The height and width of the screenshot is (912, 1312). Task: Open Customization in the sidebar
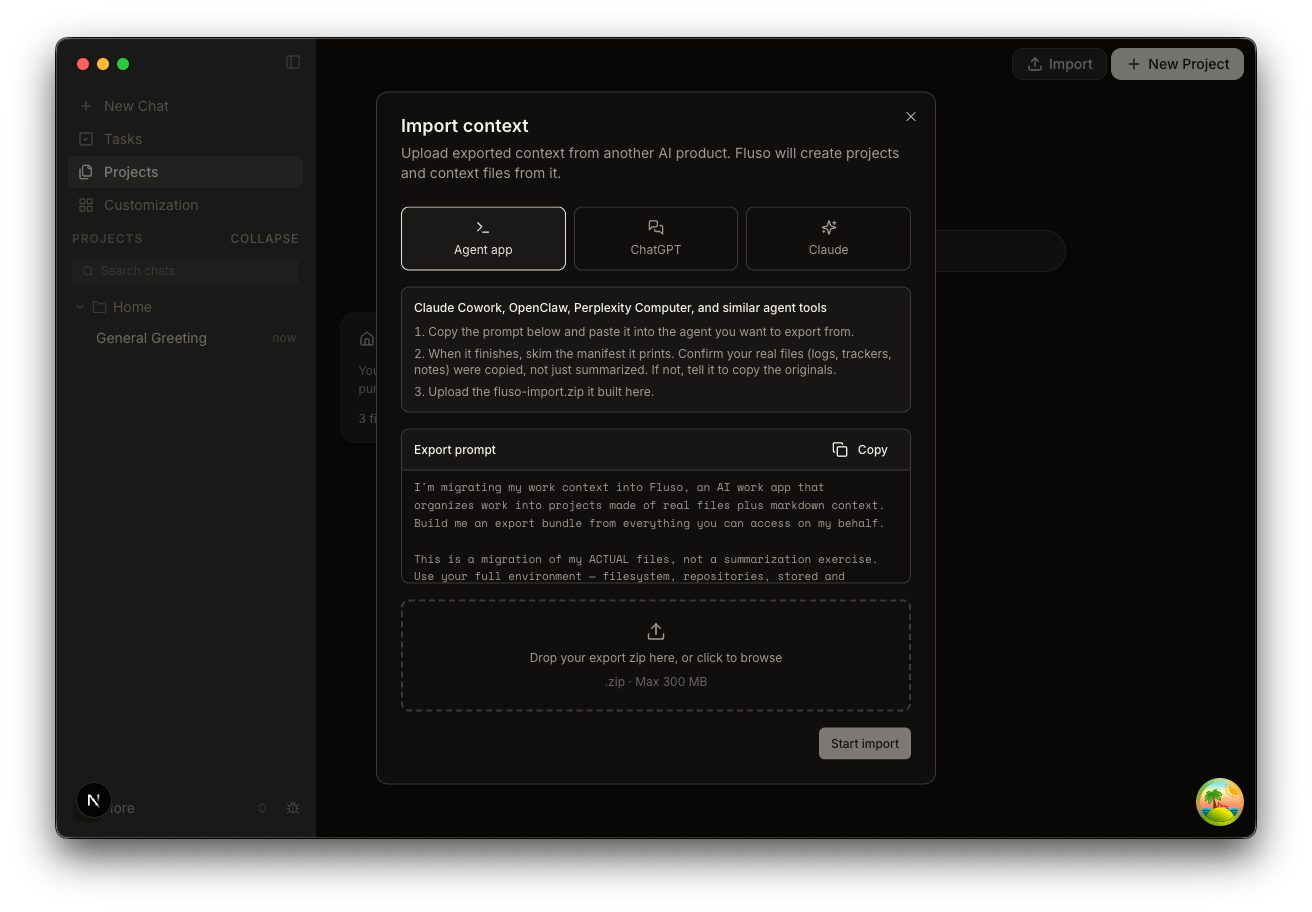point(185,205)
